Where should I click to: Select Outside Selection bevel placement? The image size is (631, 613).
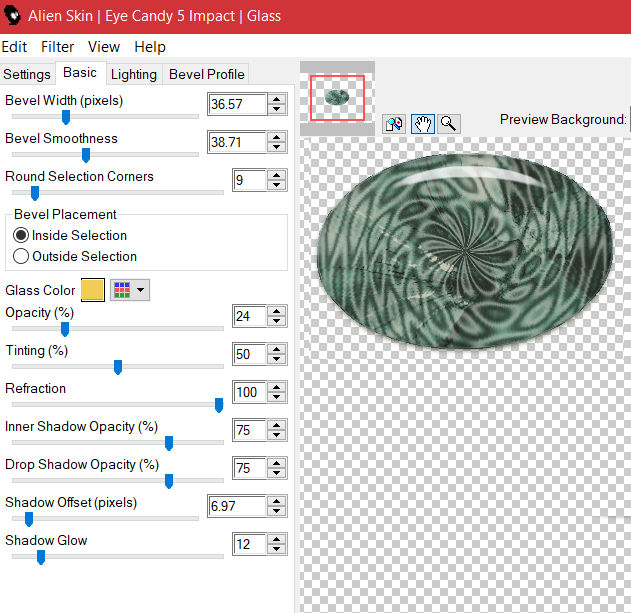(x=21, y=256)
